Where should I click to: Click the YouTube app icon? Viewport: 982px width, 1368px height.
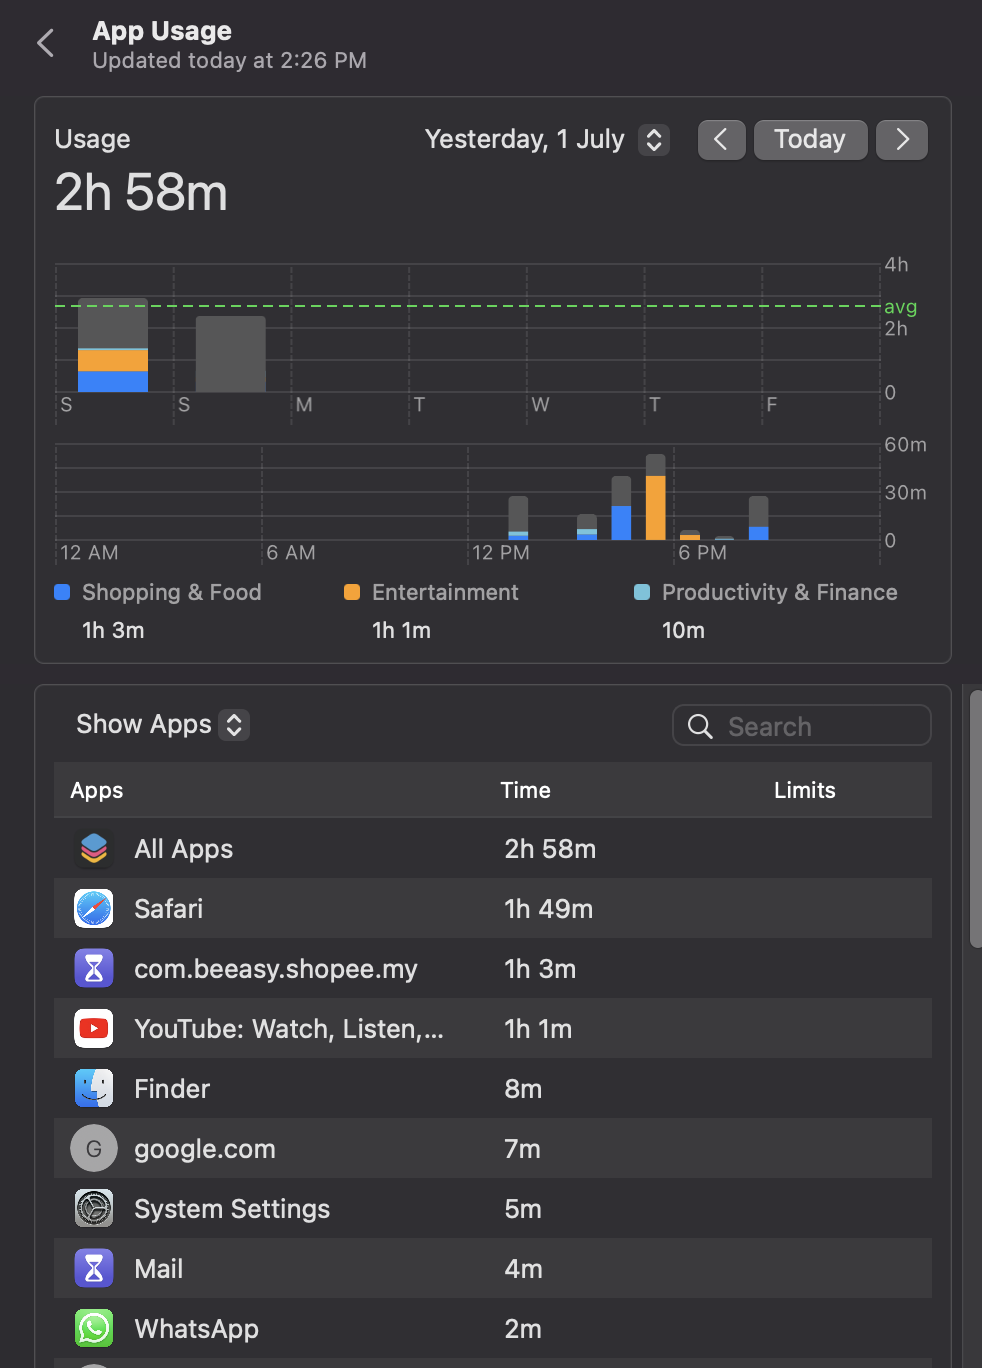(x=94, y=1029)
